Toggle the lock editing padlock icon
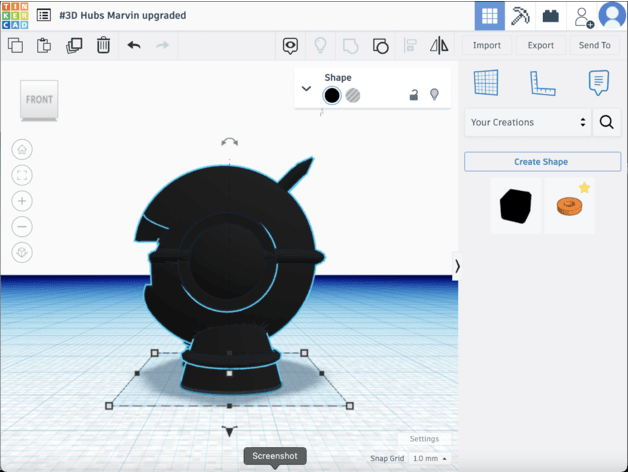 (x=414, y=95)
